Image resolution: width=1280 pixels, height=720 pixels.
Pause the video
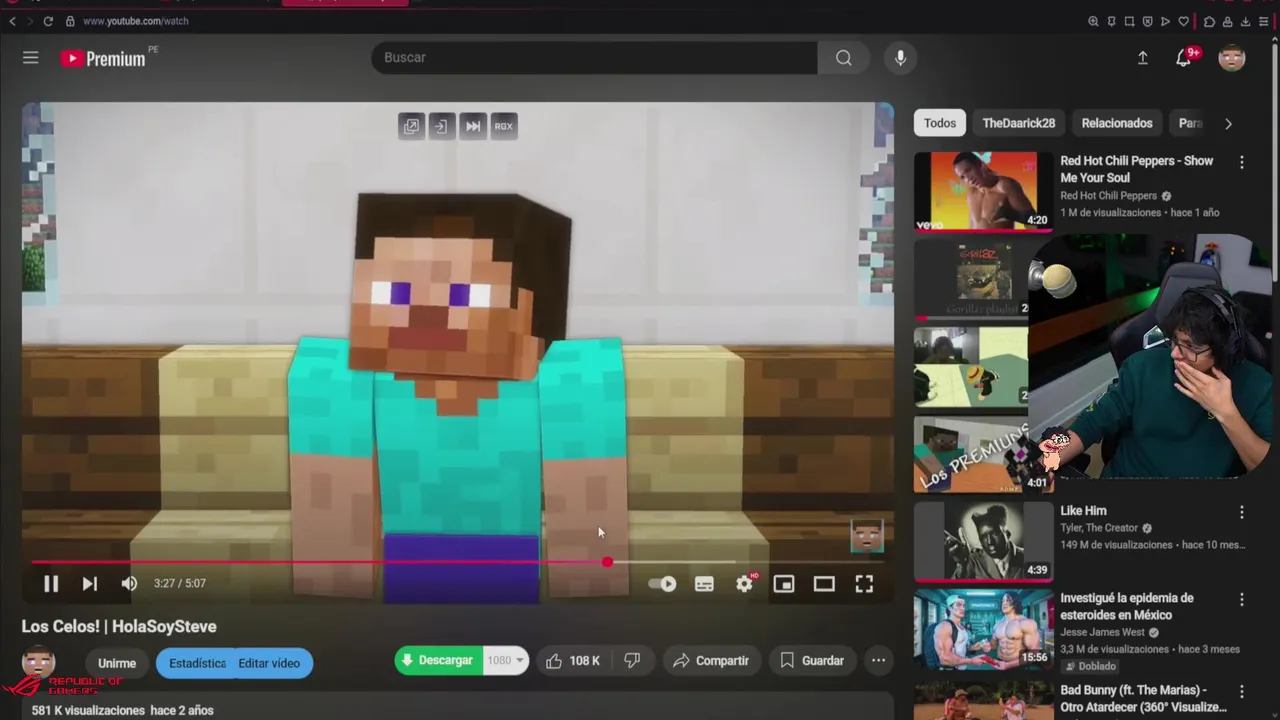(x=50, y=584)
